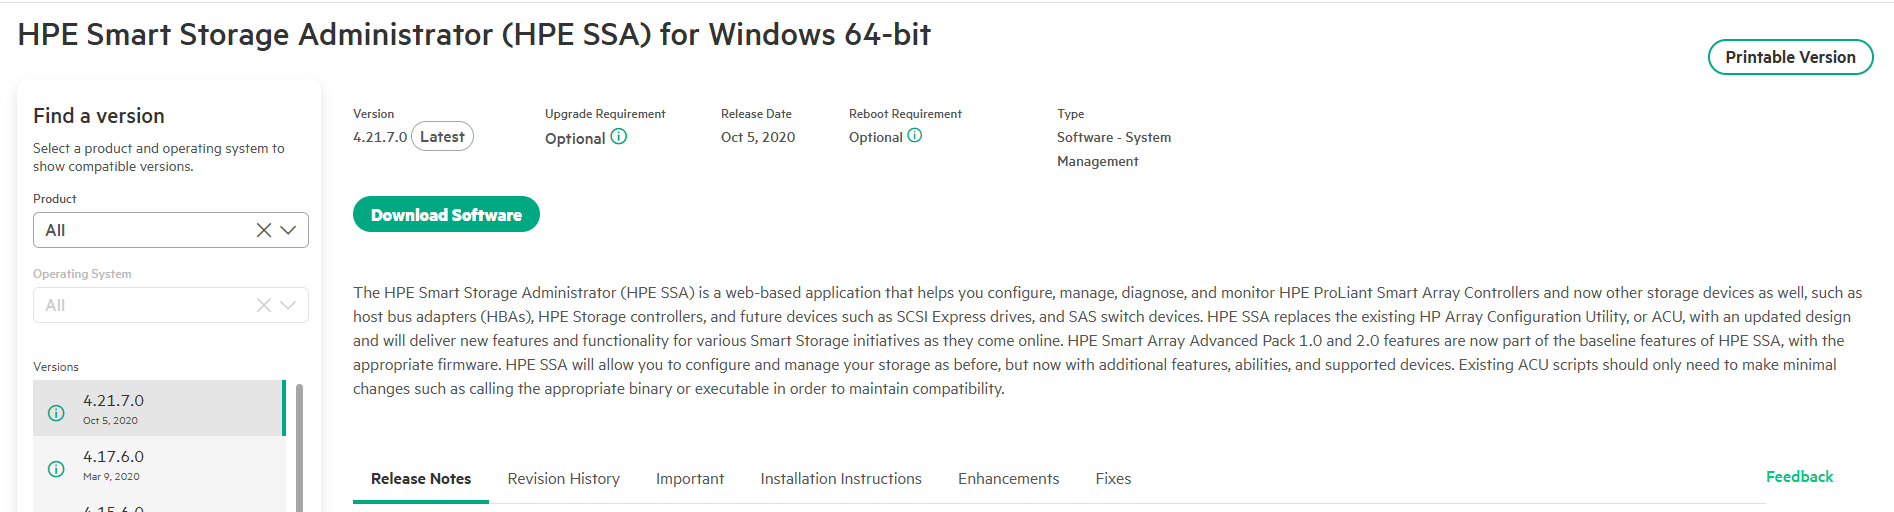Open the Feedback link
This screenshot has width=1894, height=512.
click(1799, 477)
